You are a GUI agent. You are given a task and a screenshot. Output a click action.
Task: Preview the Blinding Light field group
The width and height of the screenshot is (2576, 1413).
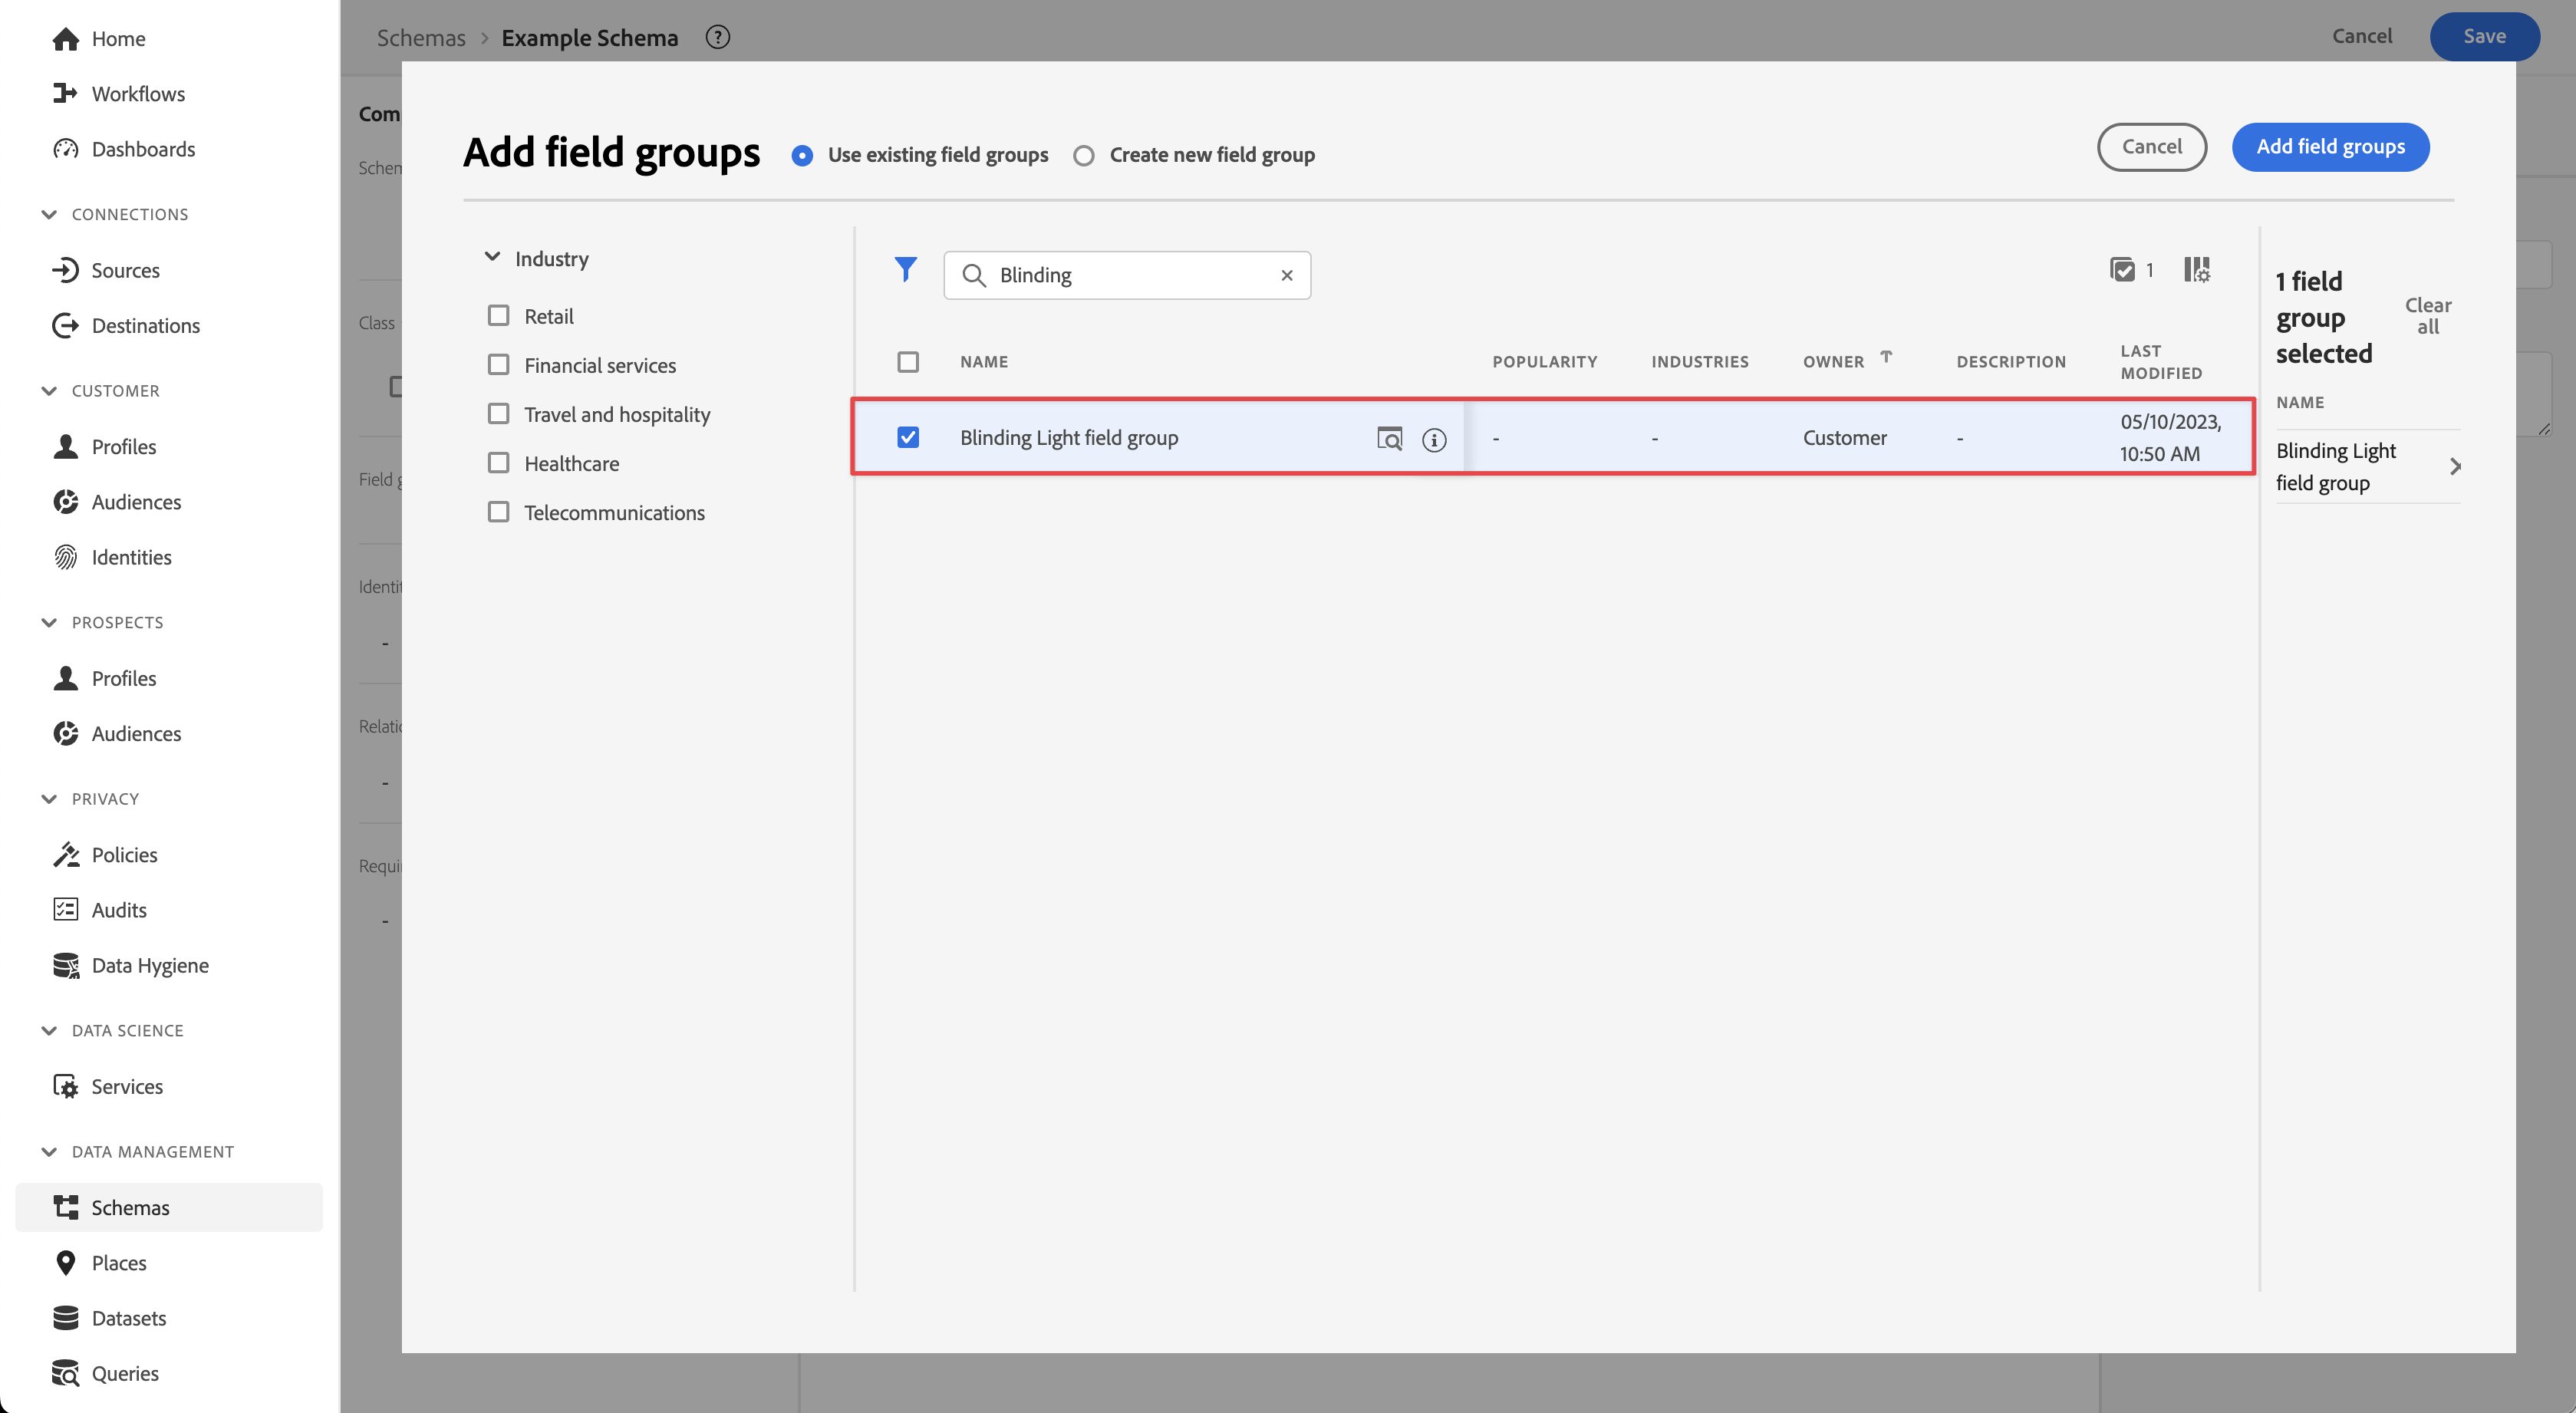pyautogui.click(x=1389, y=438)
